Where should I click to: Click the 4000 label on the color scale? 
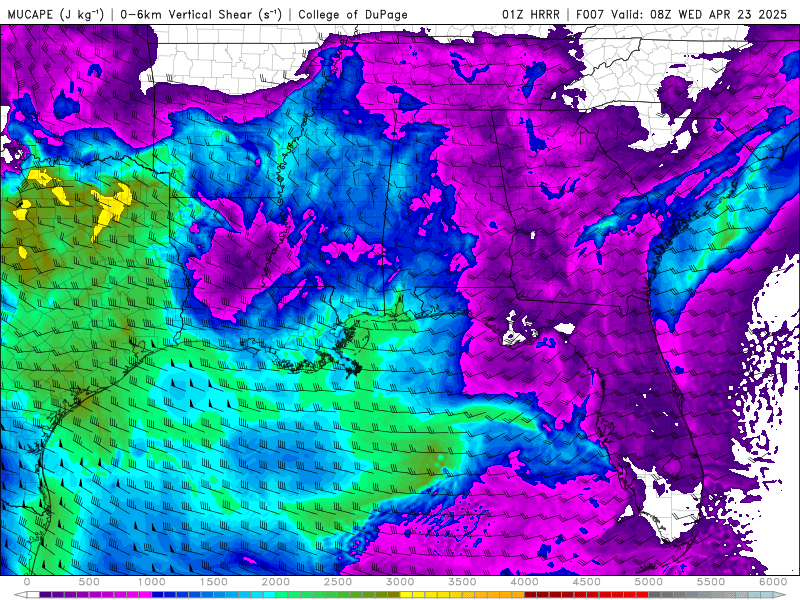525,582
